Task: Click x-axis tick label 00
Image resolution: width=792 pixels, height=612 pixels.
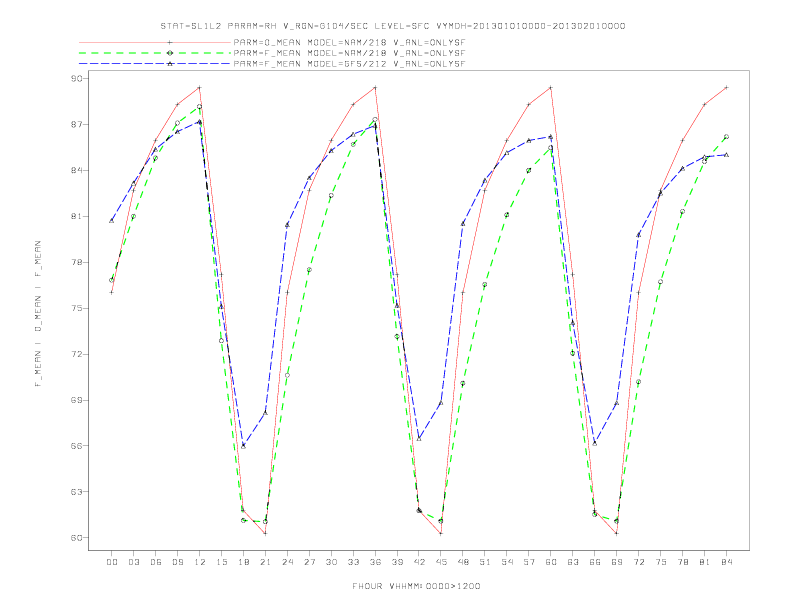Action: (x=112, y=562)
